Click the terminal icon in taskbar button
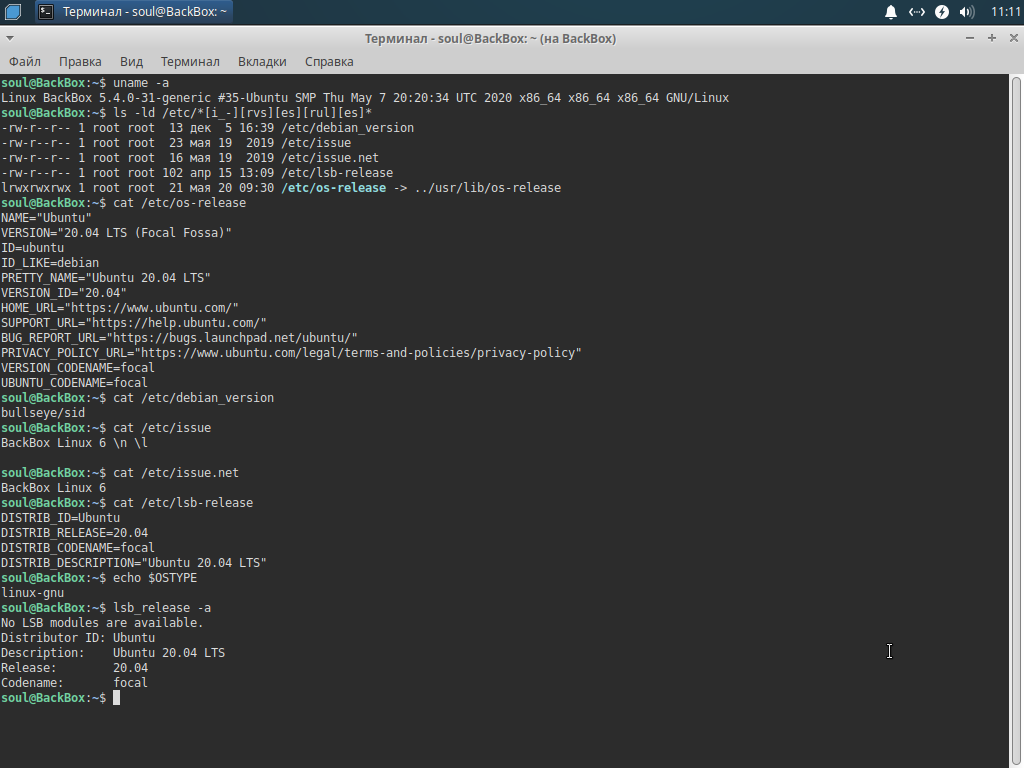The image size is (1024, 768). point(46,11)
